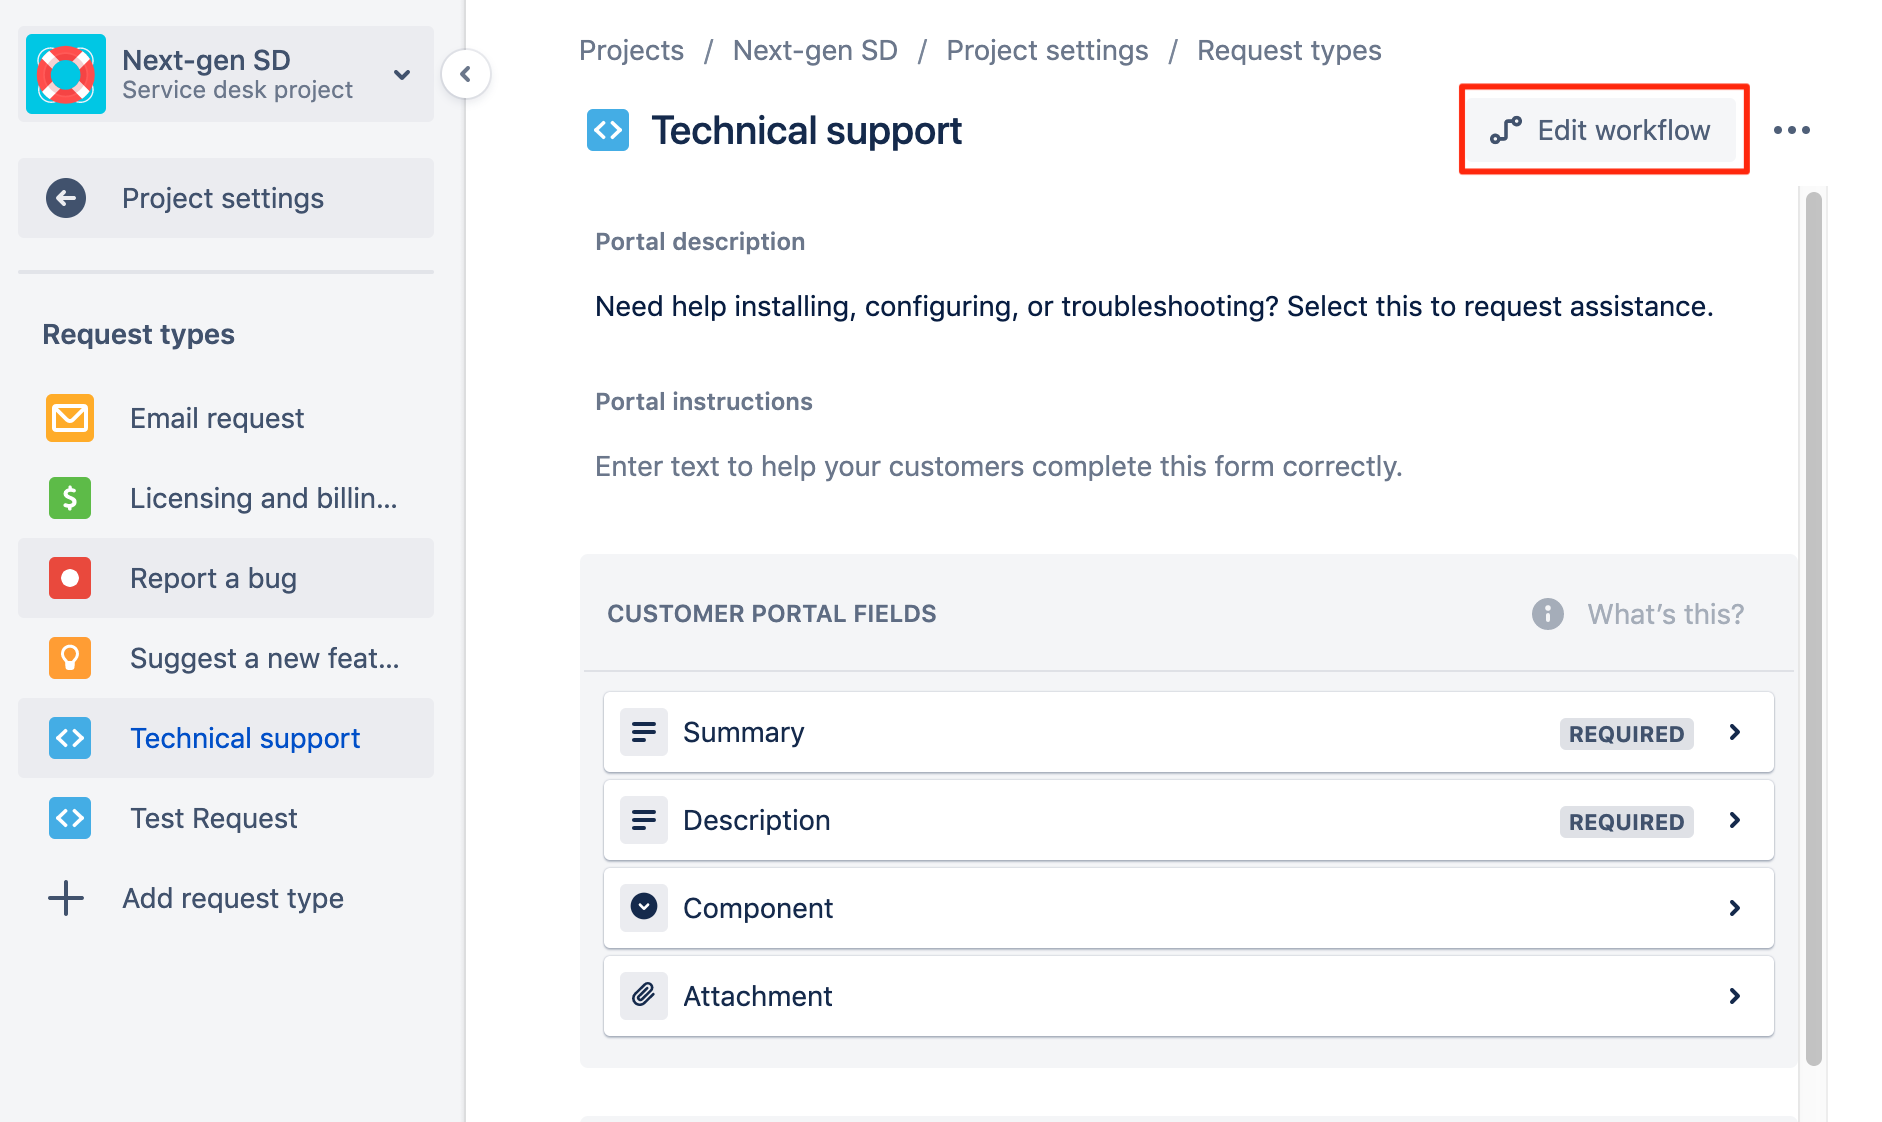
Task: Select the Email request envelope icon
Action: pyautogui.click(x=69, y=418)
